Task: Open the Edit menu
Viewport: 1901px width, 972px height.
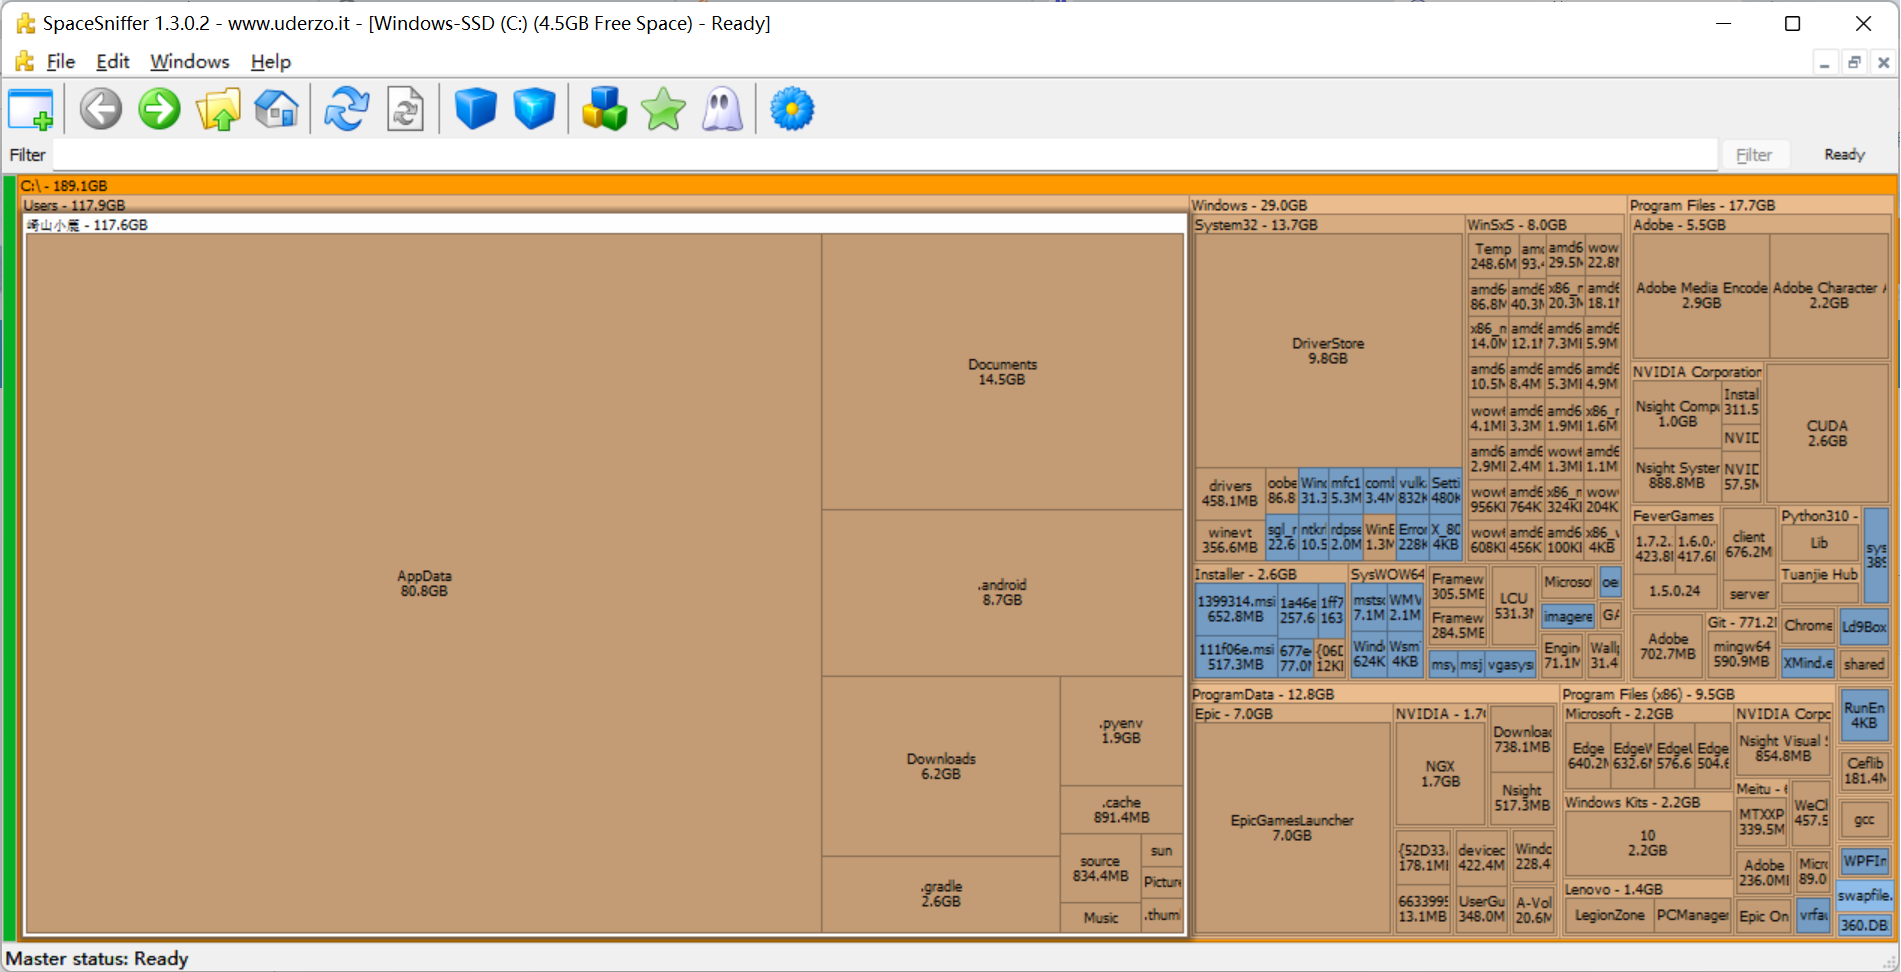Action: pyautogui.click(x=113, y=62)
